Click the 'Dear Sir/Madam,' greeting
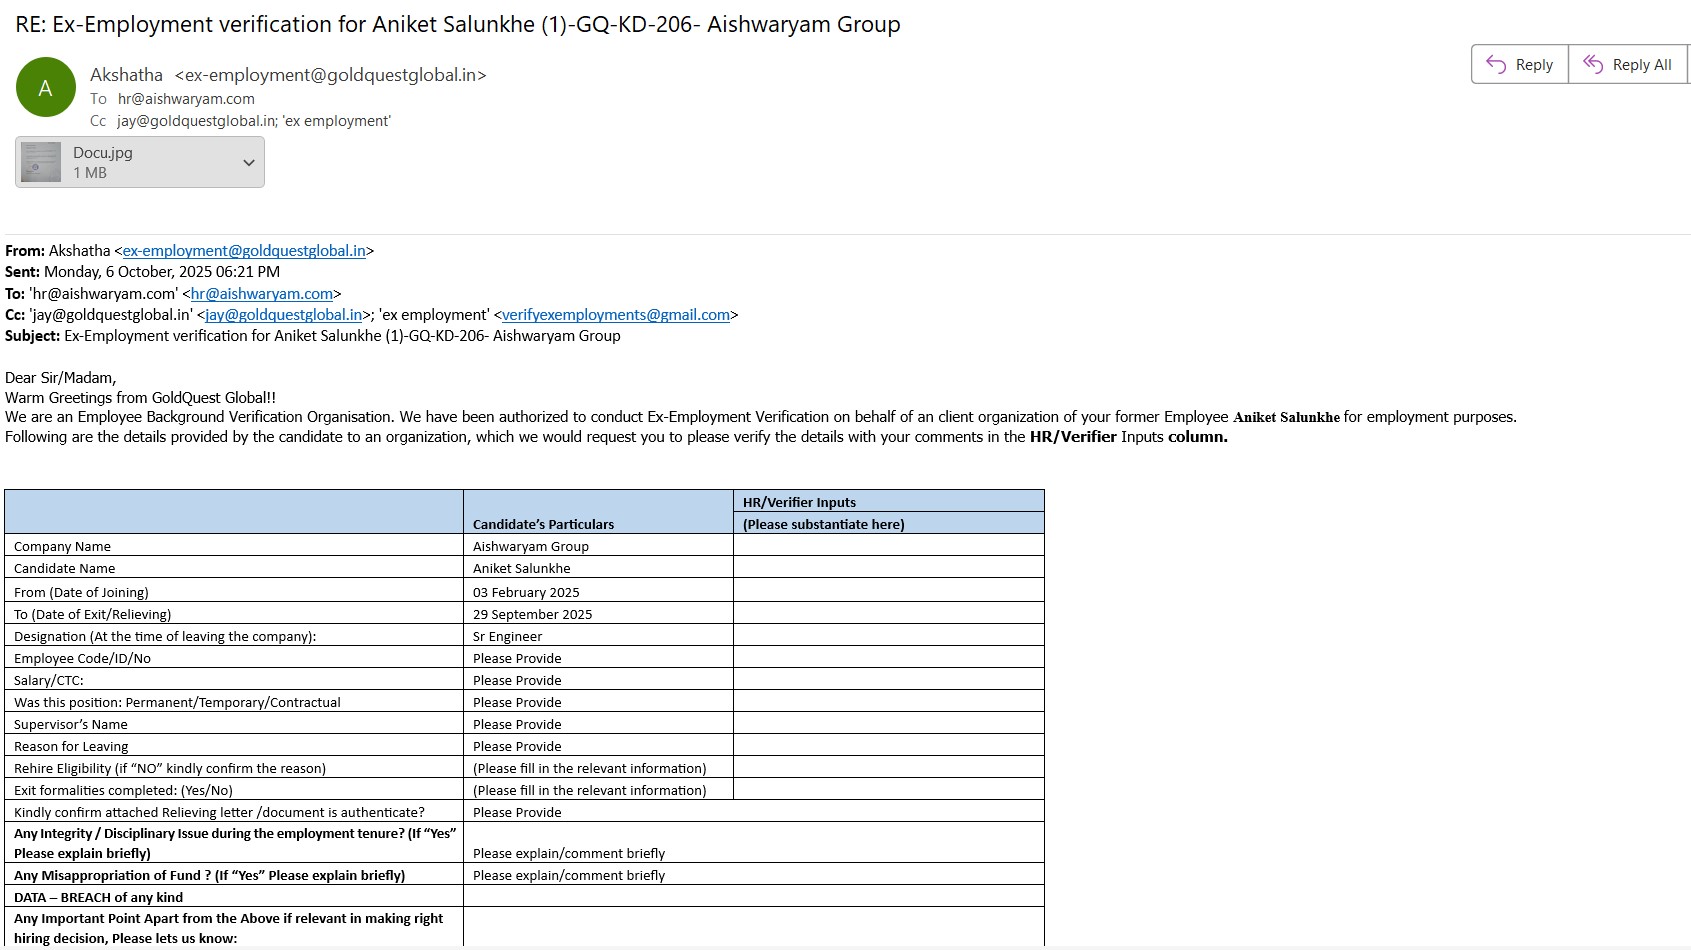Screen dimensions: 1691x950 [61, 378]
